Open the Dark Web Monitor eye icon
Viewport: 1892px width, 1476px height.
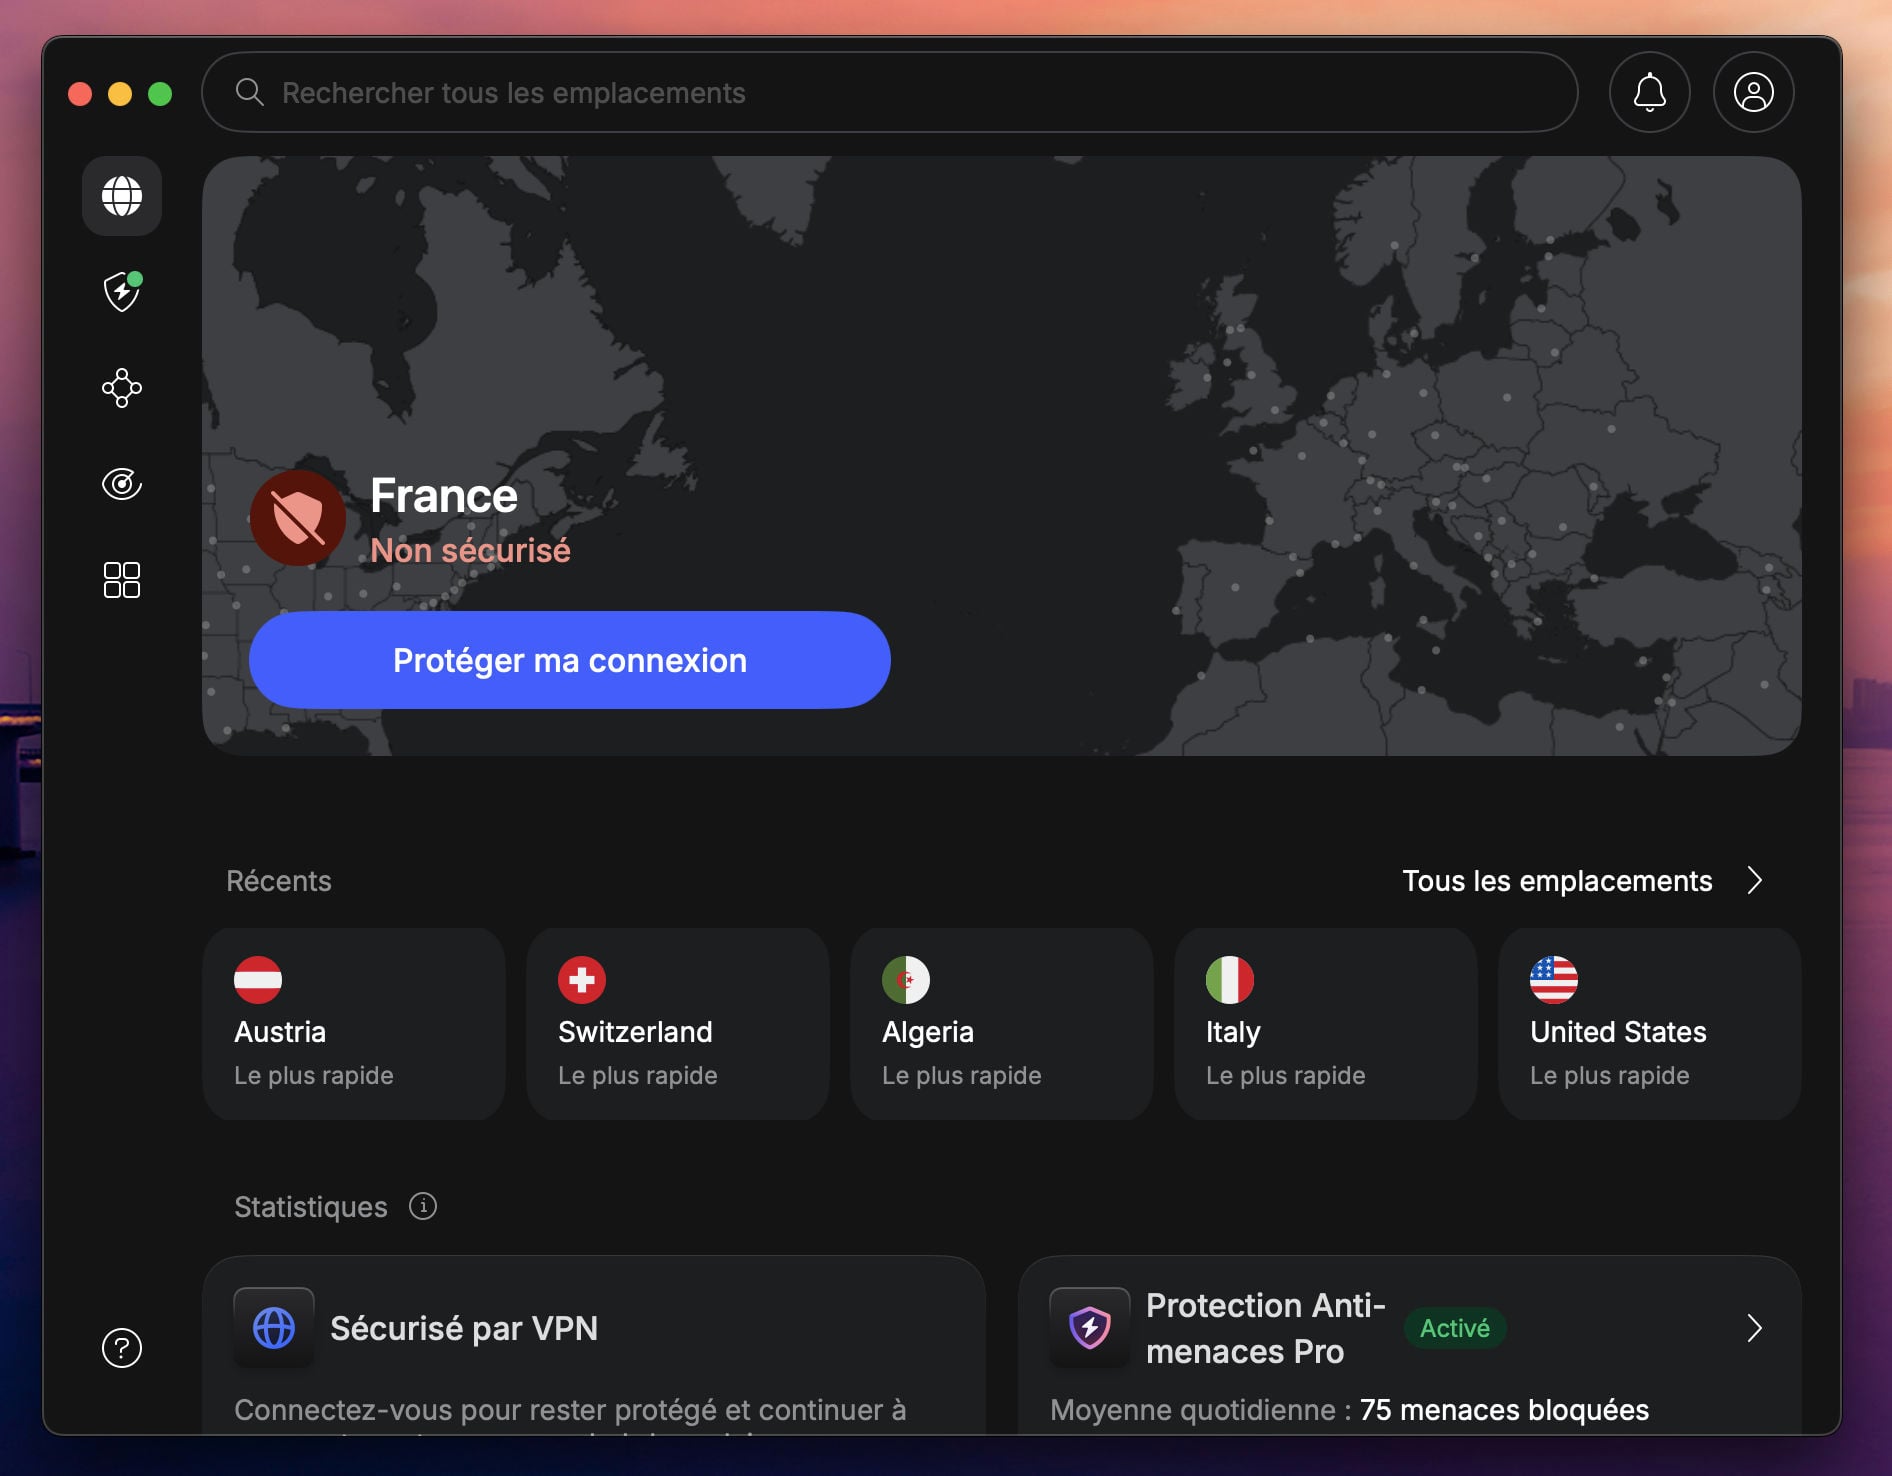(121, 484)
